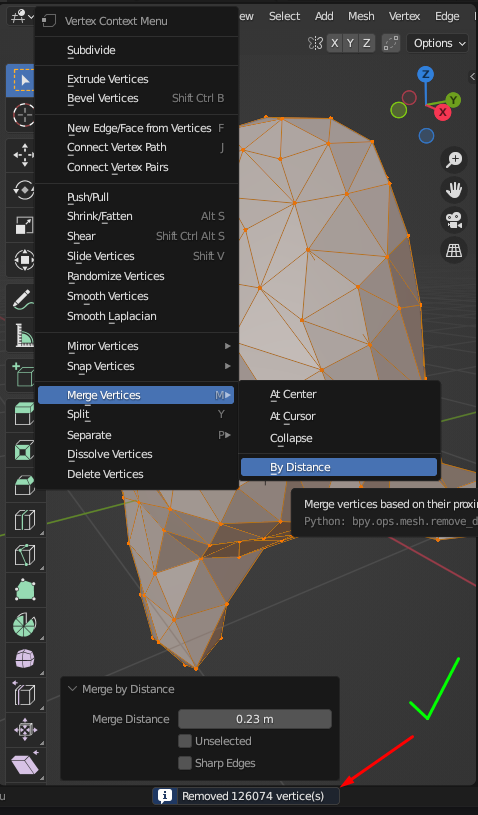The height and width of the screenshot is (815, 478).
Task: Toggle X axis mirror
Action: click(335, 43)
